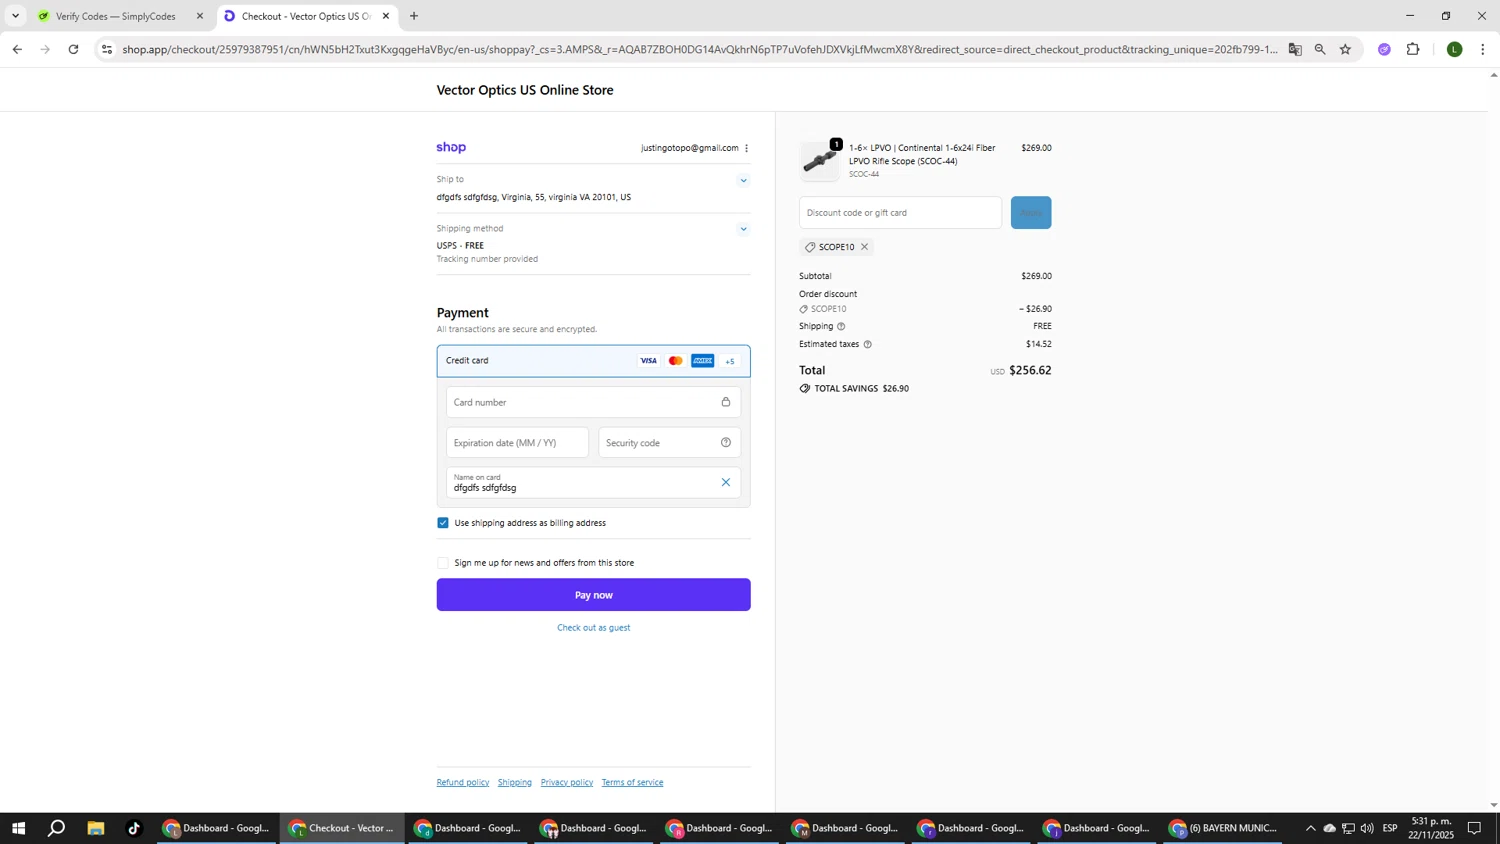The height and width of the screenshot is (844, 1500).
Task: Show the +5 additional card types
Action: coord(730,361)
